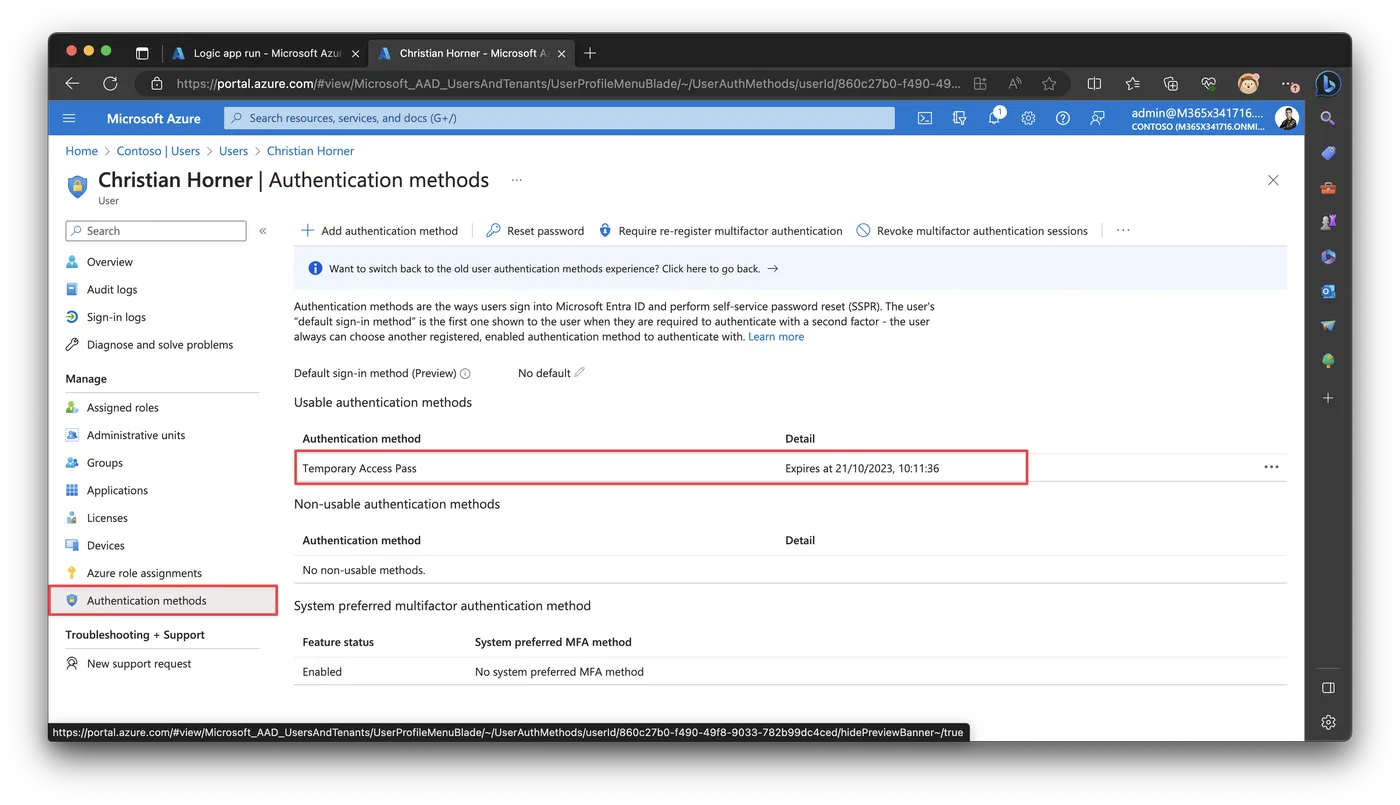Open Edge sidebar Shopping tag icon
The height and width of the screenshot is (805, 1400).
(1328, 153)
